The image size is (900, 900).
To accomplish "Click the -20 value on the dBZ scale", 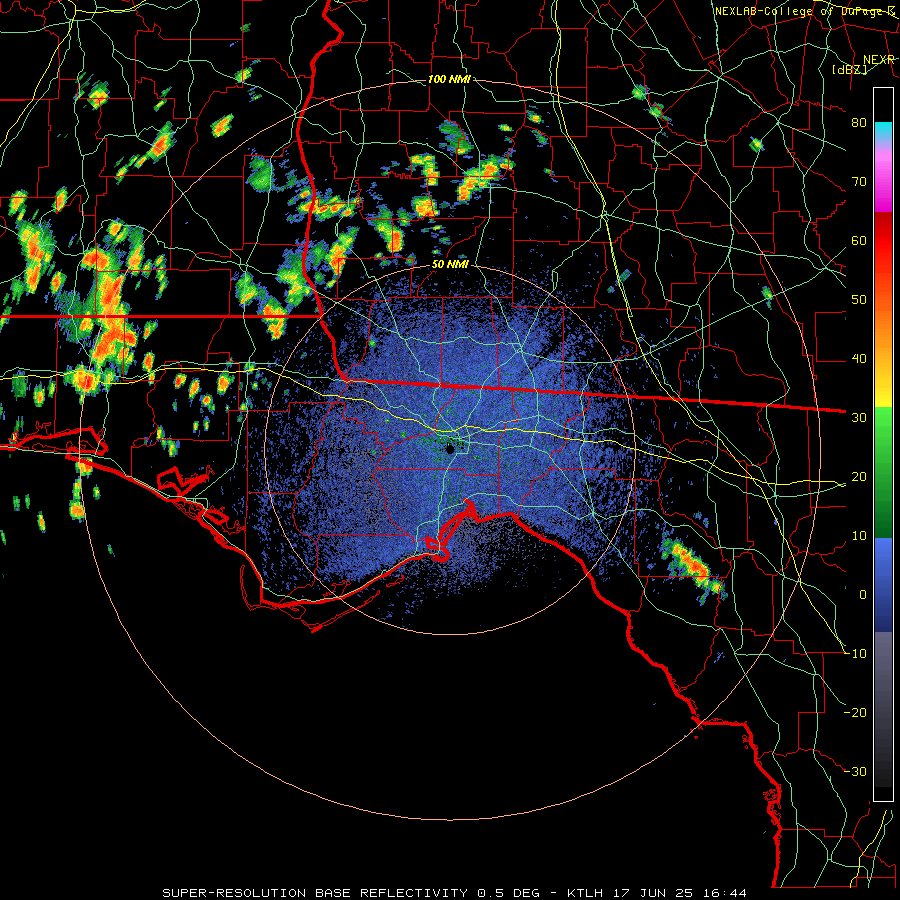I will 856,712.
